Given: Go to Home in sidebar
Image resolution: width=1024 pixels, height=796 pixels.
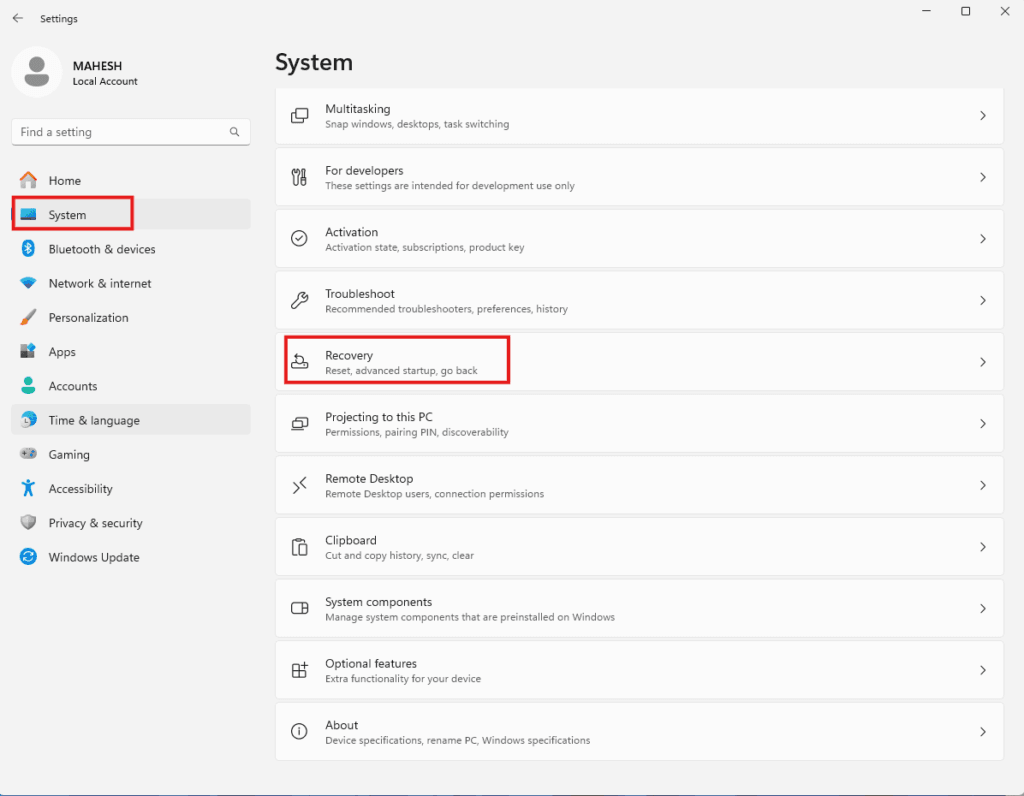Looking at the screenshot, I should click(x=65, y=181).
